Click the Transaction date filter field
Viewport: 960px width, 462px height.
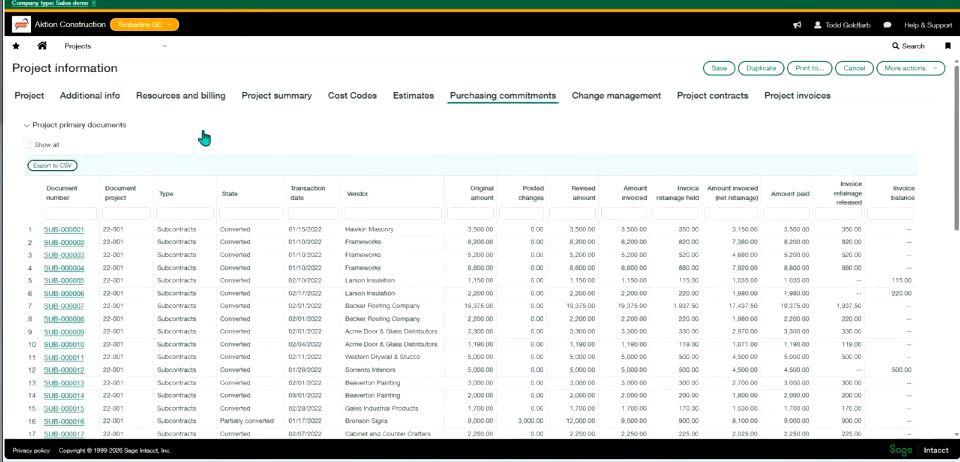tap(313, 214)
